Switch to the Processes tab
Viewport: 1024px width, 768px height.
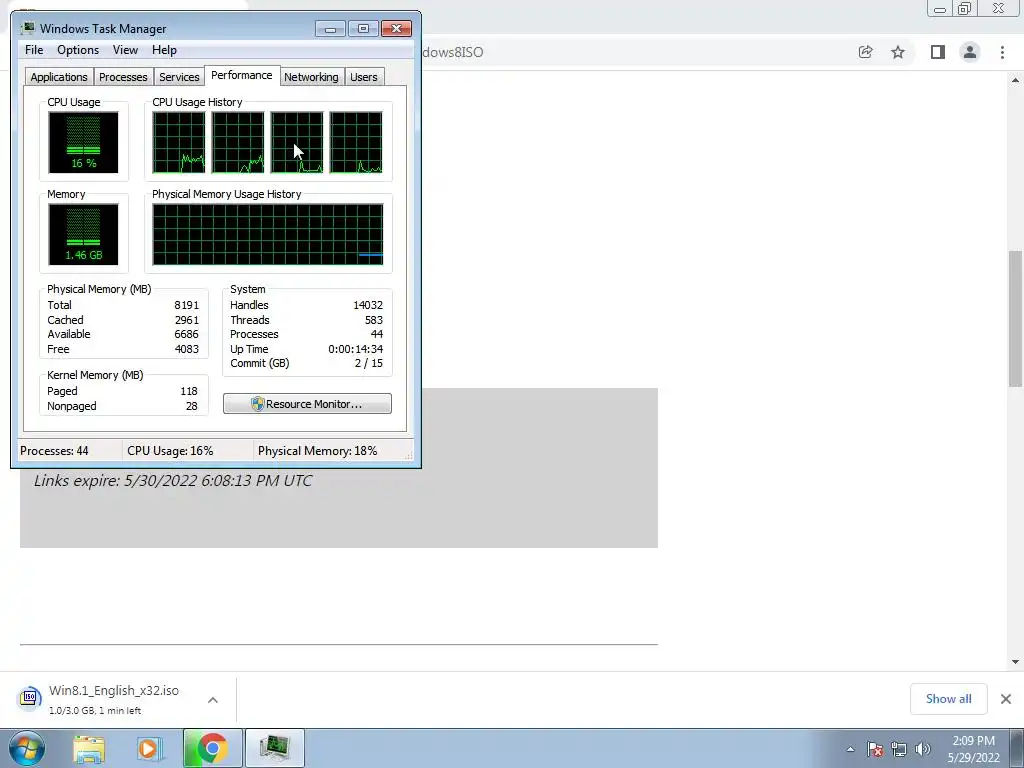[123, 77]
